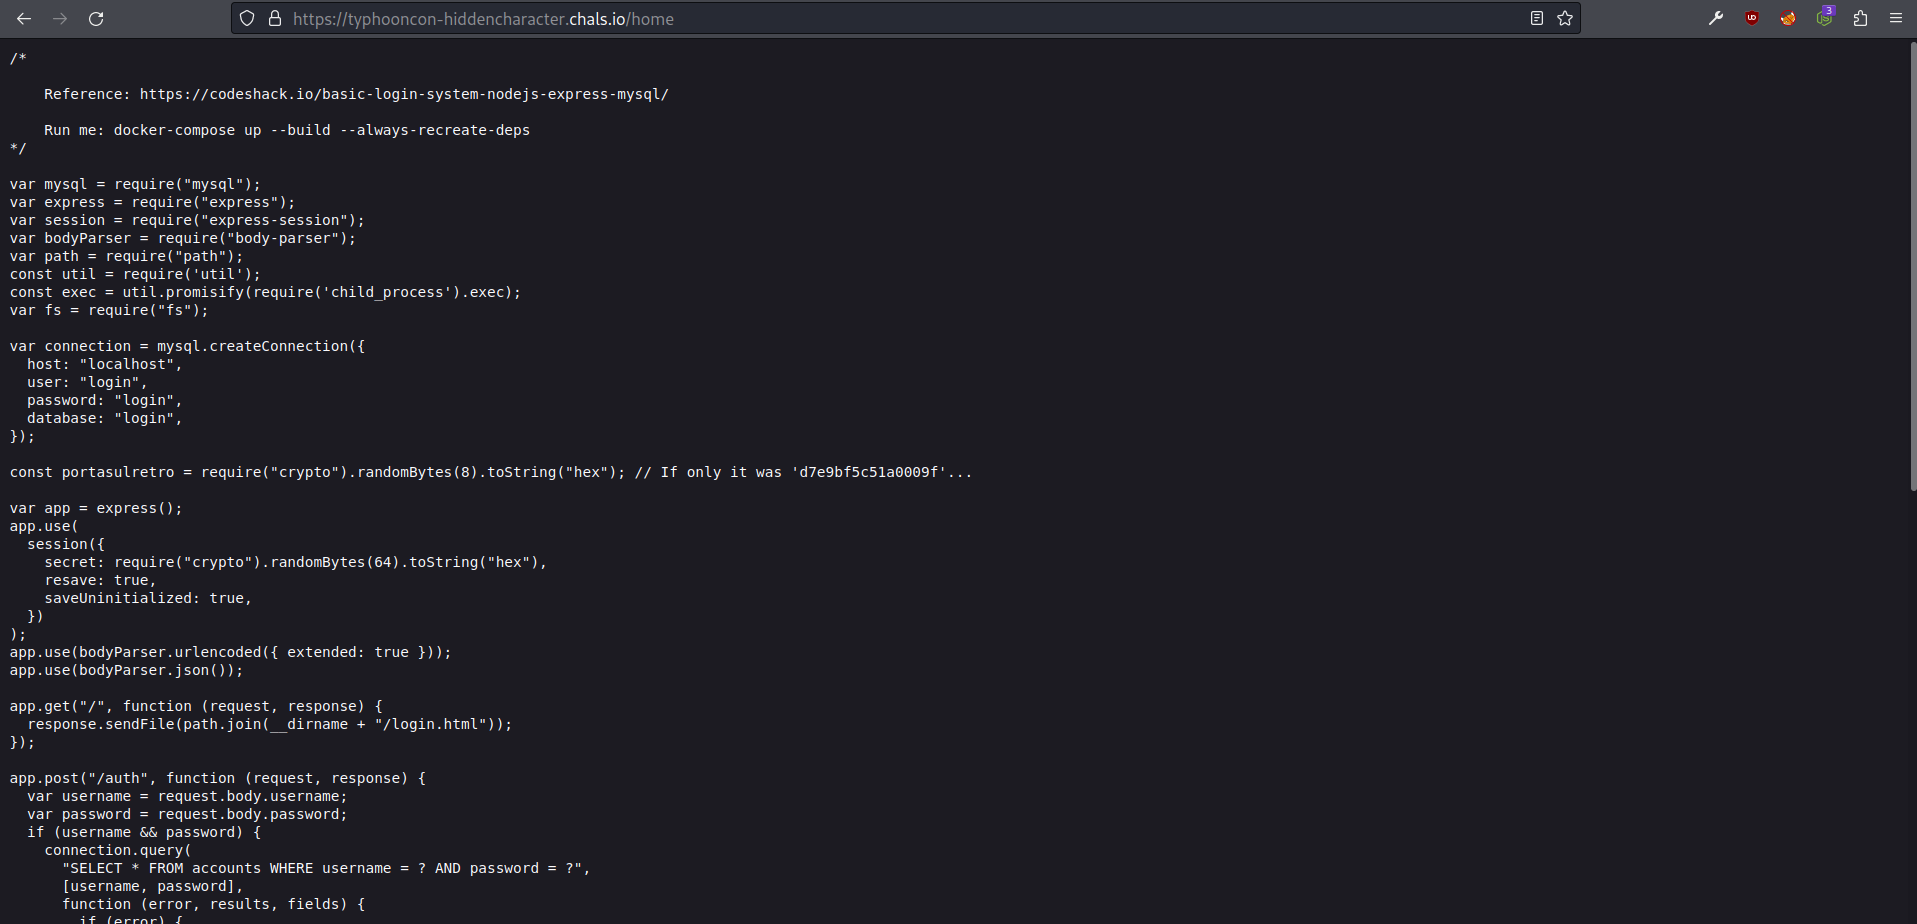The width and height of the screenshot is (1917, 924).
Task: Click the padlock site security icon
Action: coord(275,19)
